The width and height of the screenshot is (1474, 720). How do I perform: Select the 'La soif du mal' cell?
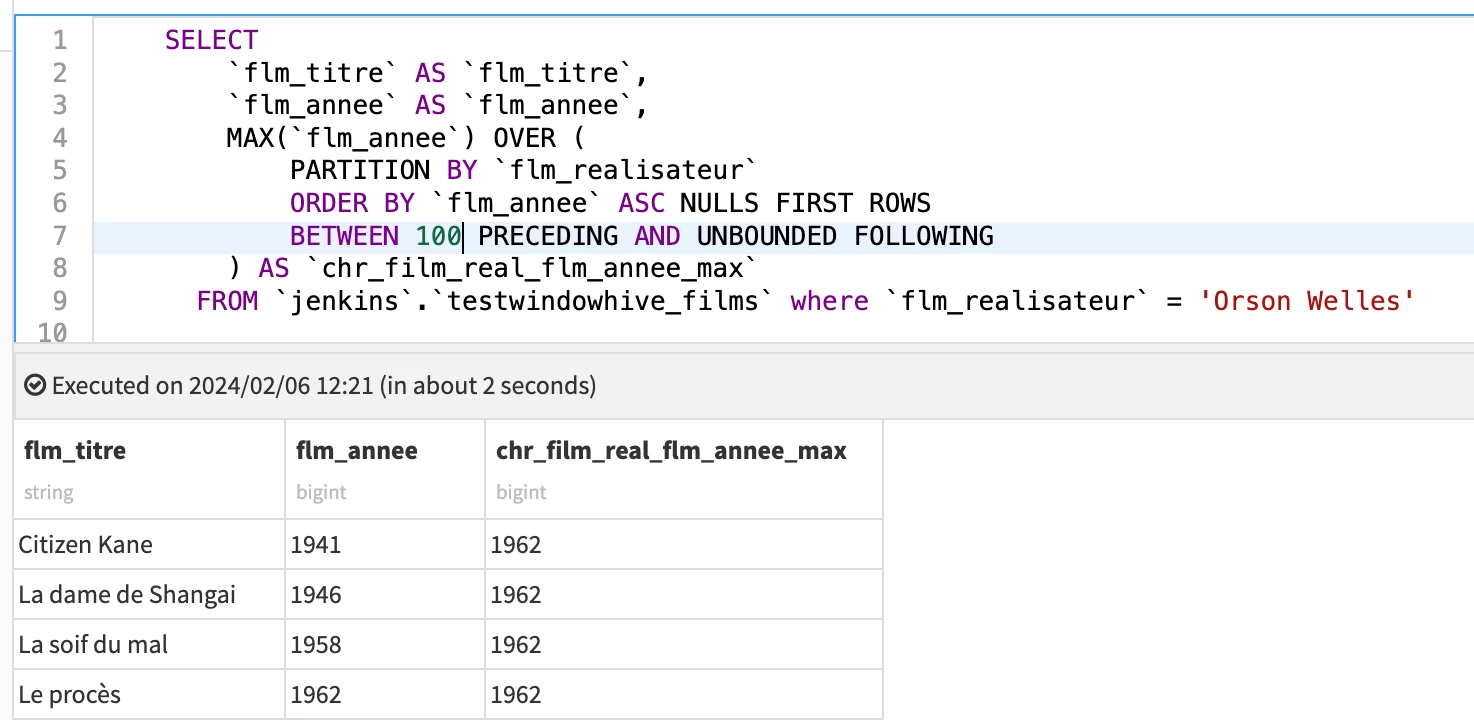click(150, 645)
